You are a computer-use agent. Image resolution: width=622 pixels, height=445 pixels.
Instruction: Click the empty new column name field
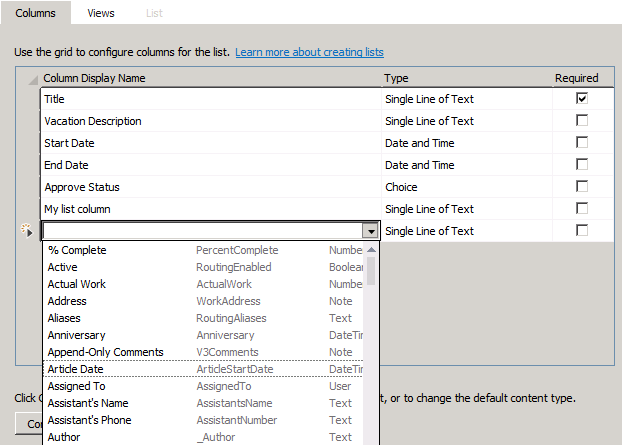click(200, 231)
